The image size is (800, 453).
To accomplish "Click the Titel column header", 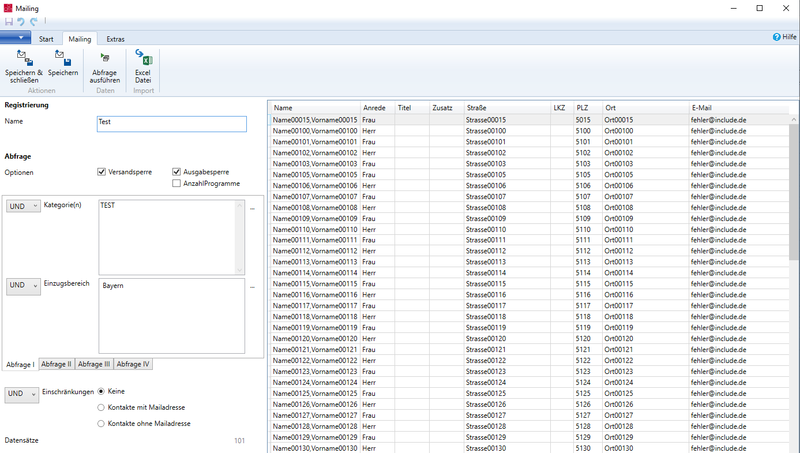I will tap(412, 108).
